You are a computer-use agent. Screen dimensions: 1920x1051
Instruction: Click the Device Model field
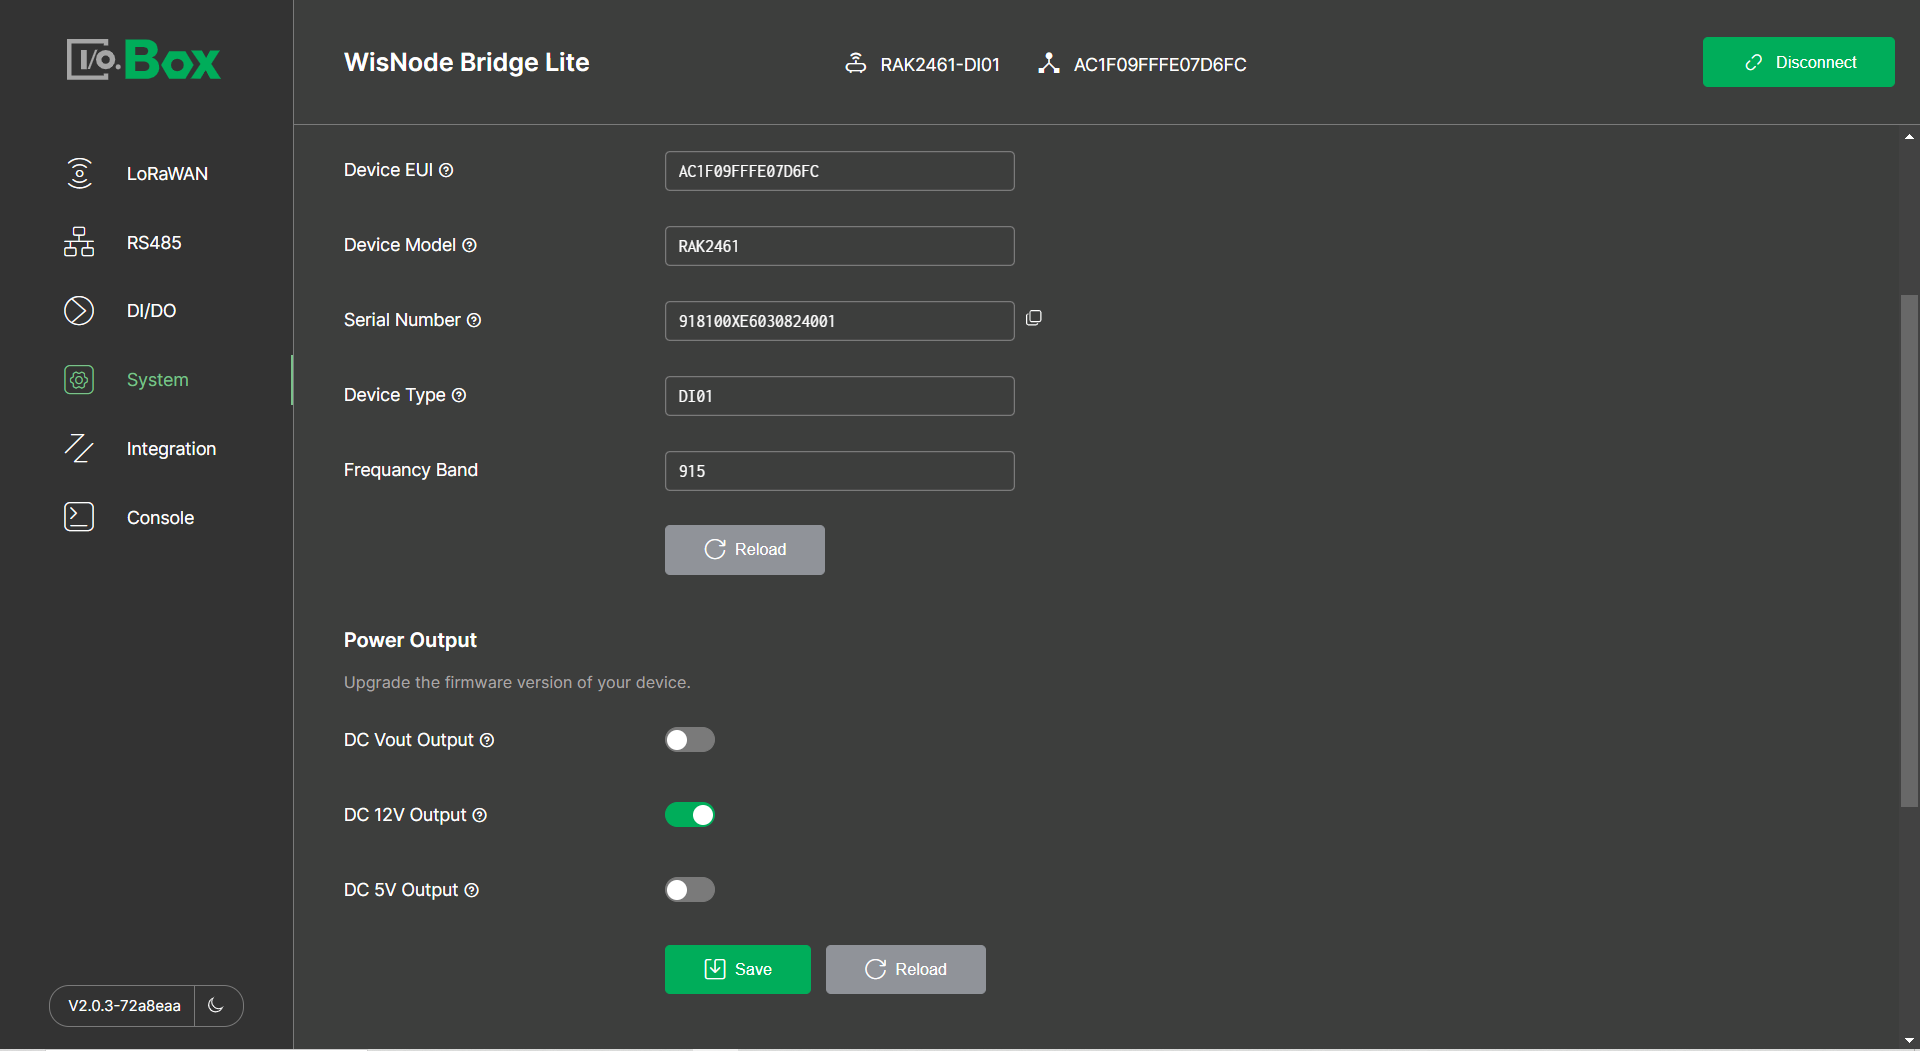tap(840, 246)
